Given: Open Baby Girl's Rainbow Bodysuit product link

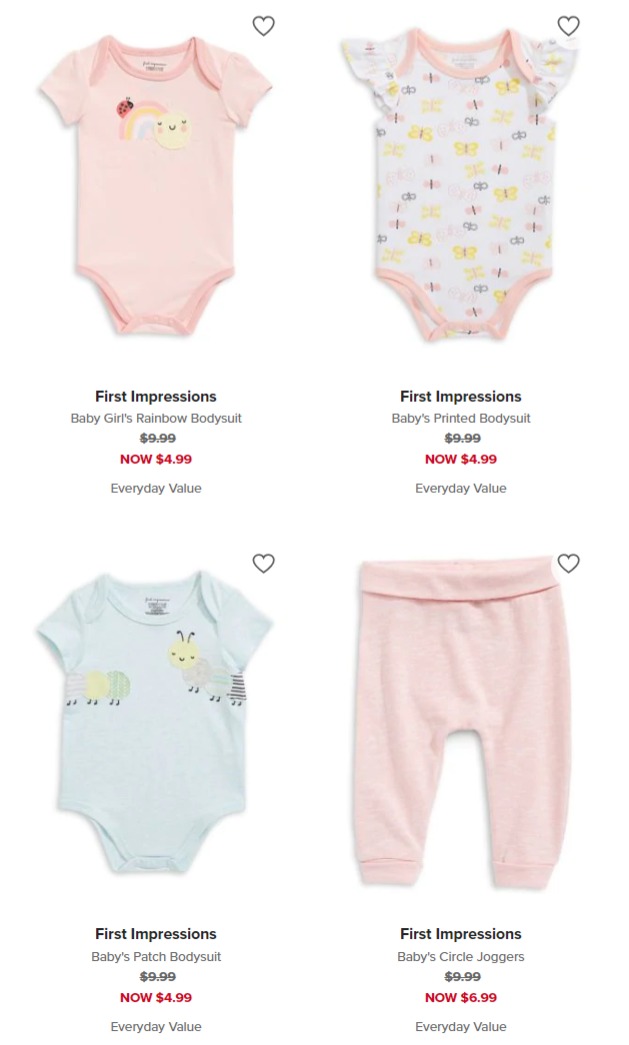Looking at the screenshot, I should [x=156, y=419].
